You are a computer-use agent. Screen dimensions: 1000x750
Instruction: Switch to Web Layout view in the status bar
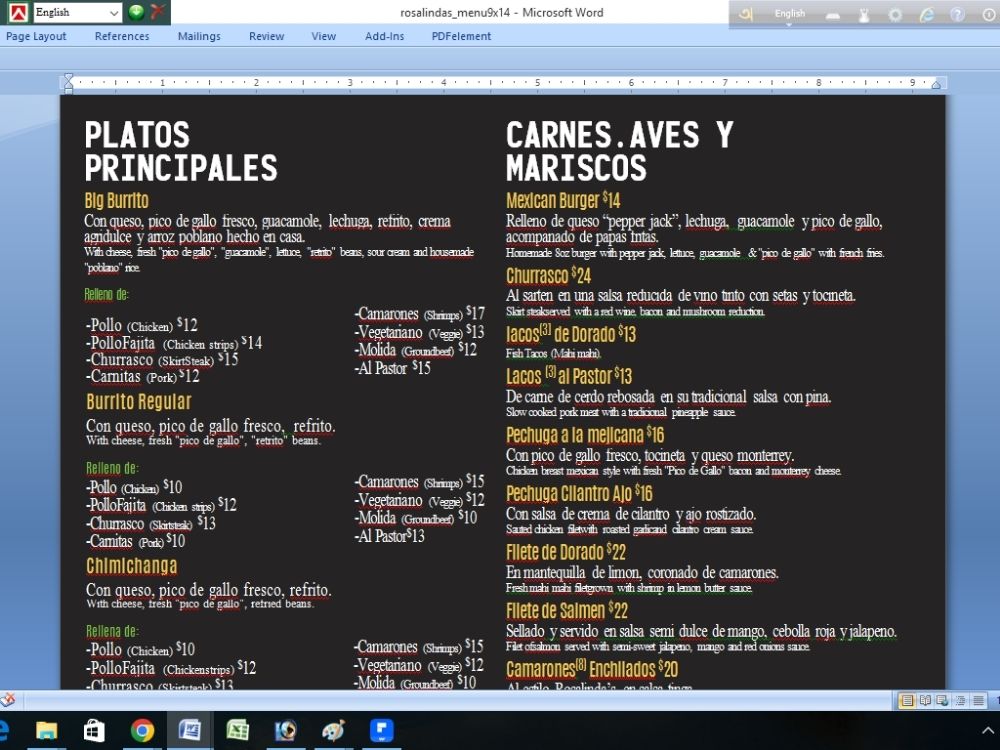942,701
